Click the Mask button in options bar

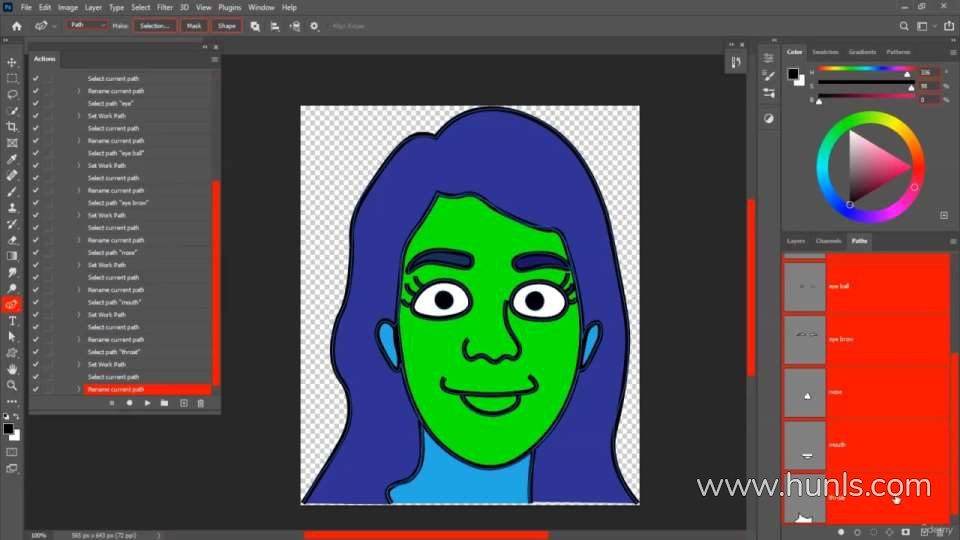194,25
